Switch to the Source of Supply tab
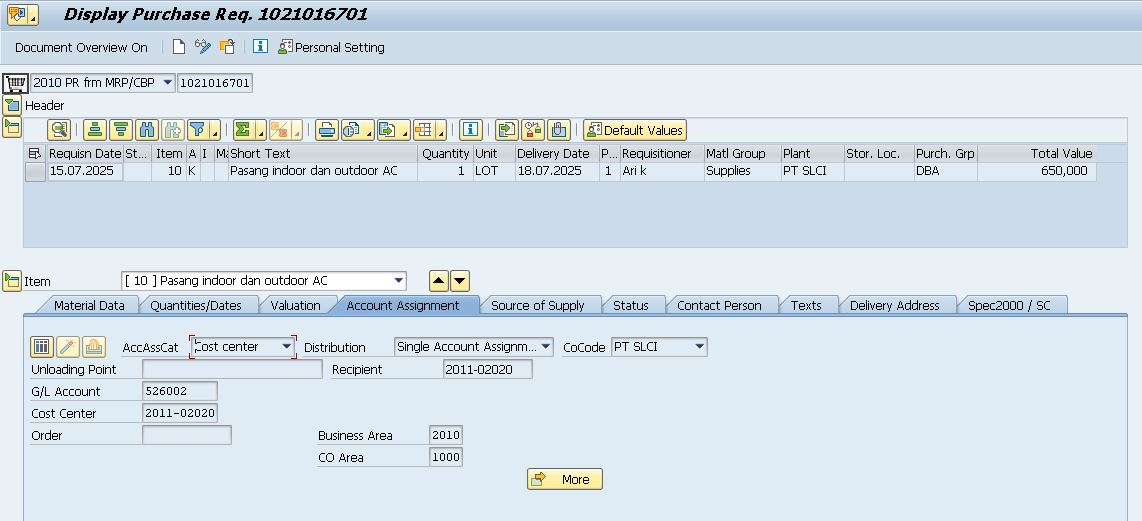The height and width of the screenshot is (521, 1142). coord(537,305)
